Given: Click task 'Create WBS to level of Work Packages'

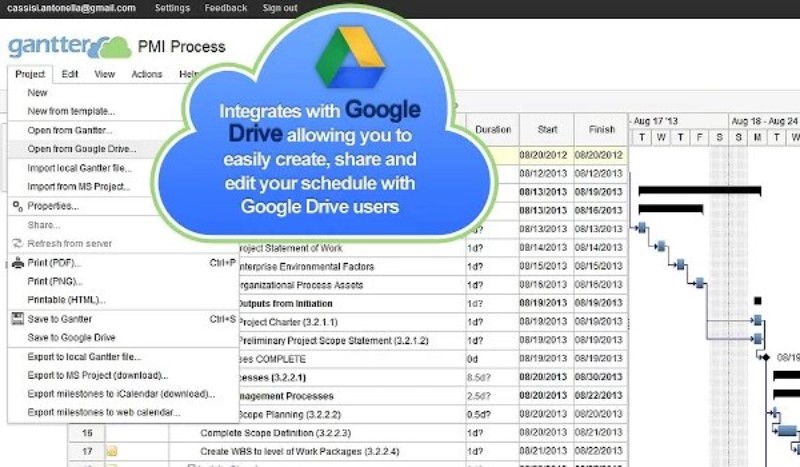Looking at the screenshot, I should pyautogui.click(x=300, y=452).
